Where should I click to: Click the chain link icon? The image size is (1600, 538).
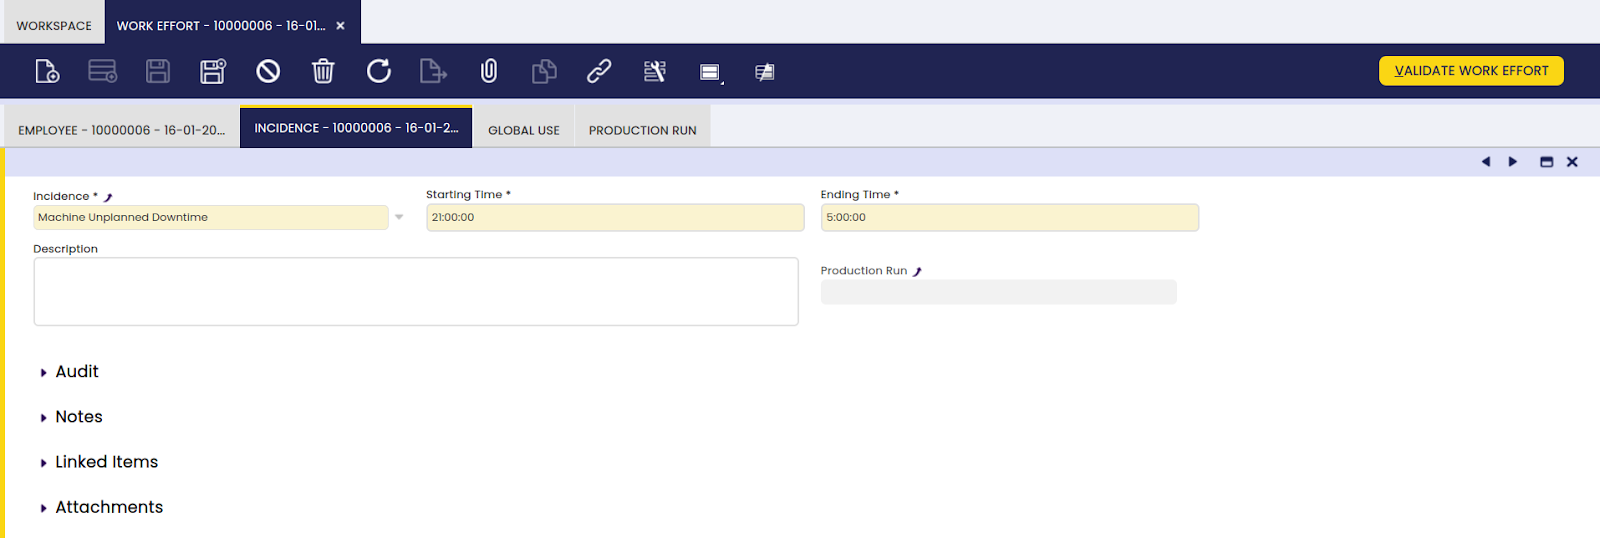pos(599,71)
